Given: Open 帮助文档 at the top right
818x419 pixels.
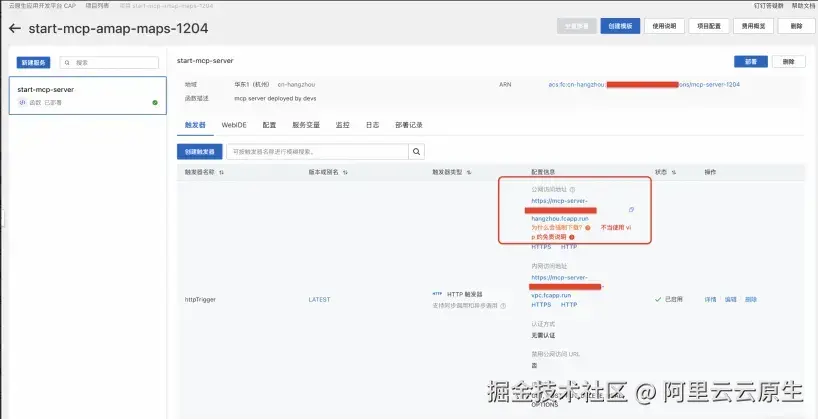Looking at the screenshot, I should coord(803,6).
